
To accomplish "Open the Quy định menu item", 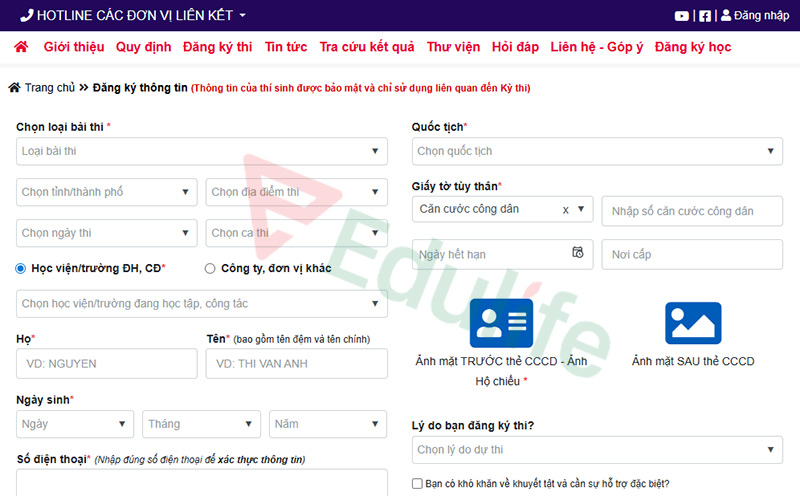I will (143, 47).
